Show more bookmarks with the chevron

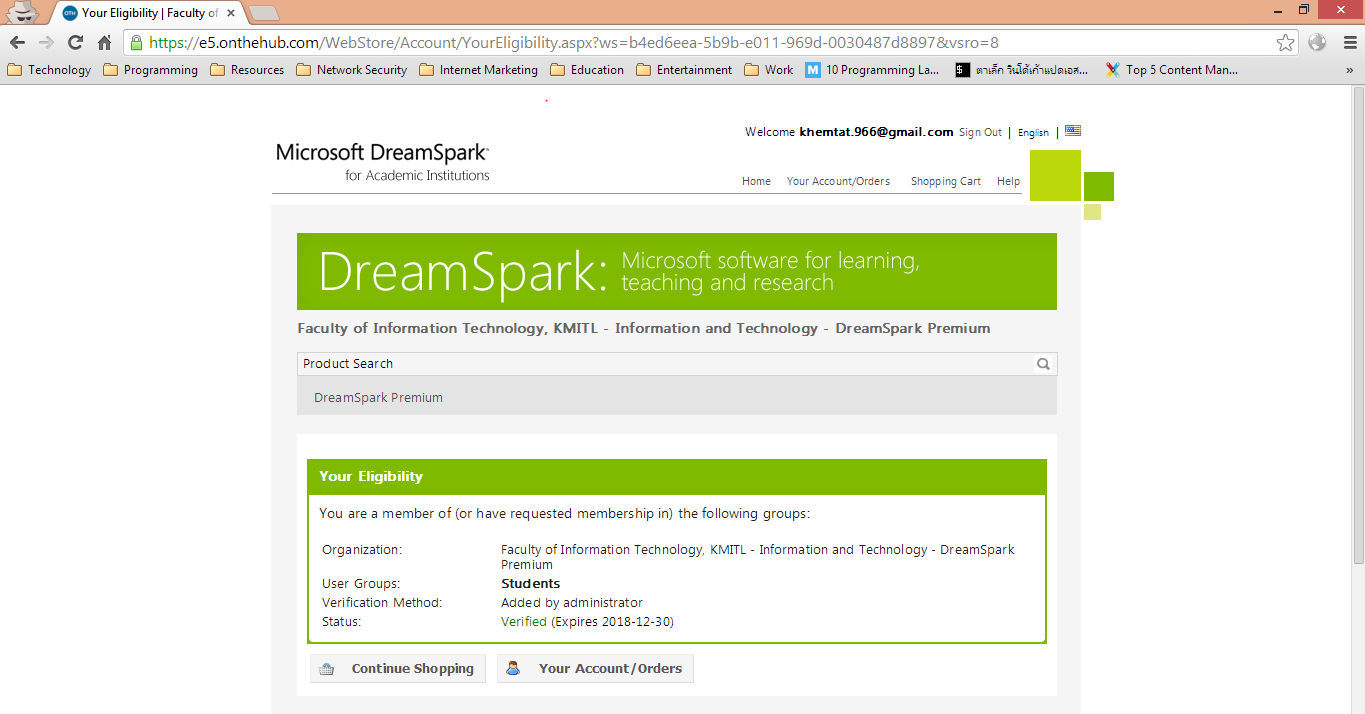(1349, 70)
